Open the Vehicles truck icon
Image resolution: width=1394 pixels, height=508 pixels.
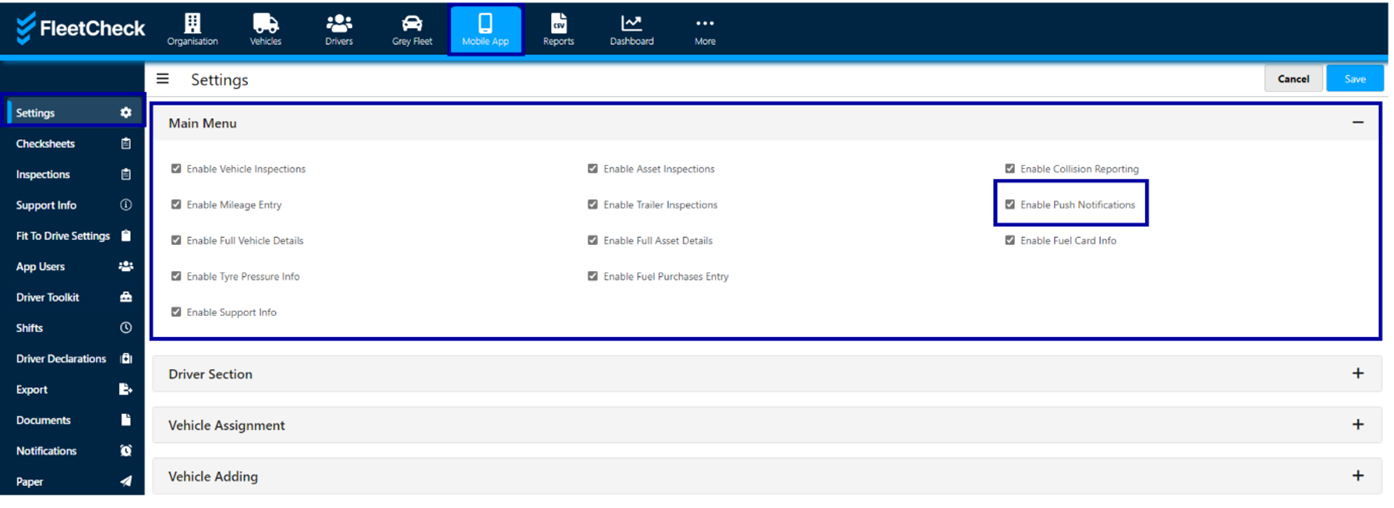265,24
